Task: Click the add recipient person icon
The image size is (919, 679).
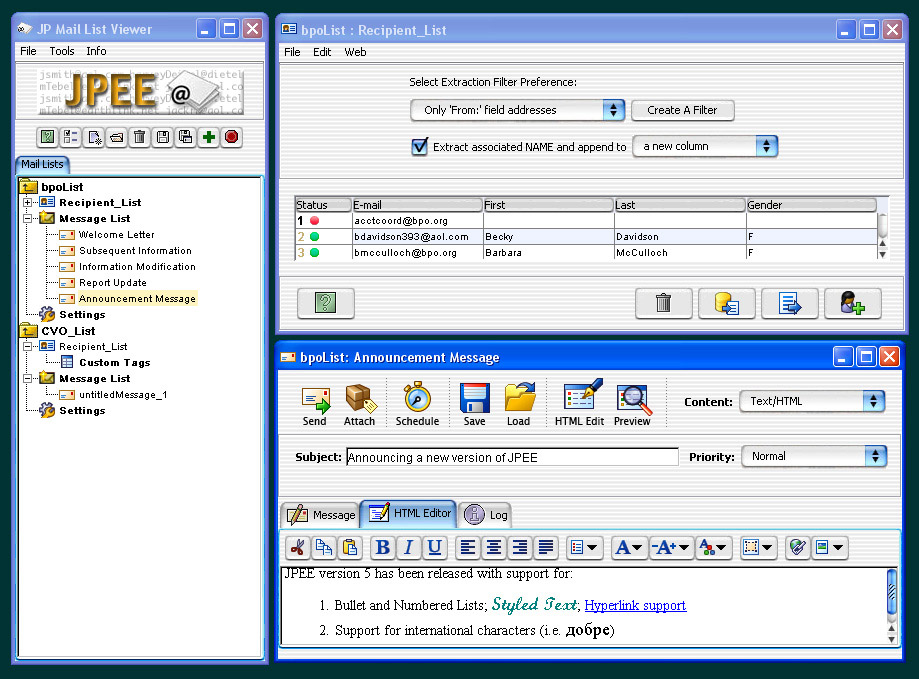Action: pos(852,303)
